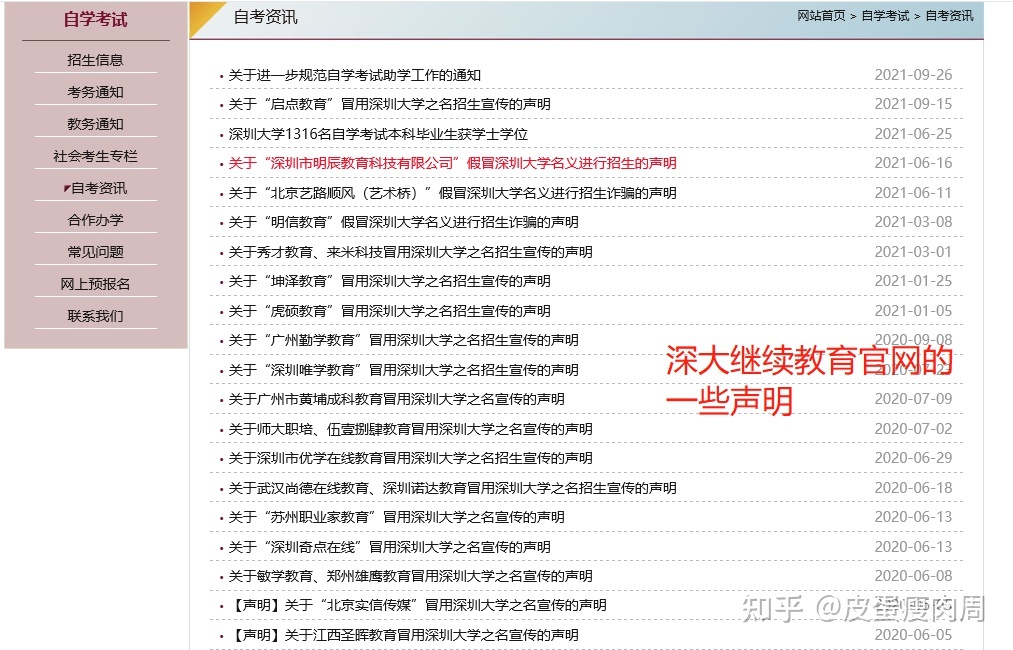This screenshot has width=1013, height=650.
Task: Open notice 关于进一步规范自学考试助学工作的通知
Action: [x=355, y=75]
